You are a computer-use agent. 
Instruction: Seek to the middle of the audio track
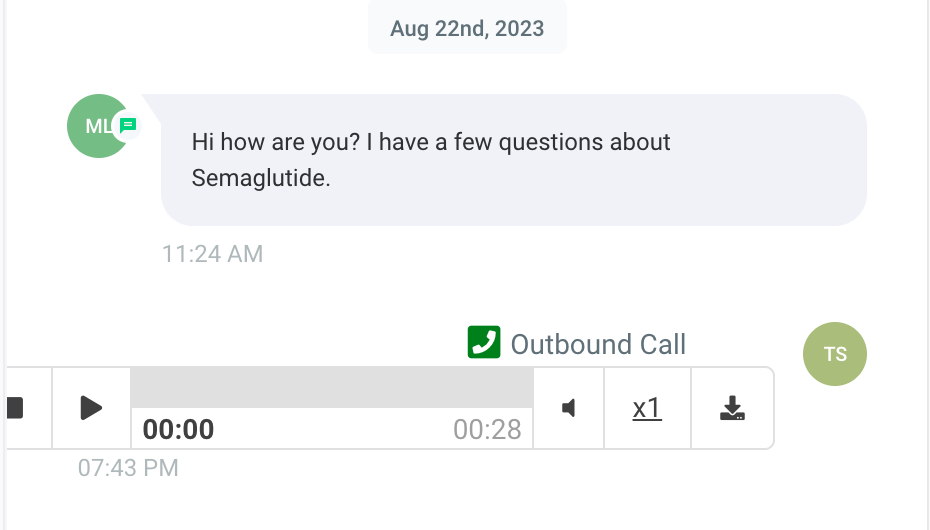pos(332,387)
